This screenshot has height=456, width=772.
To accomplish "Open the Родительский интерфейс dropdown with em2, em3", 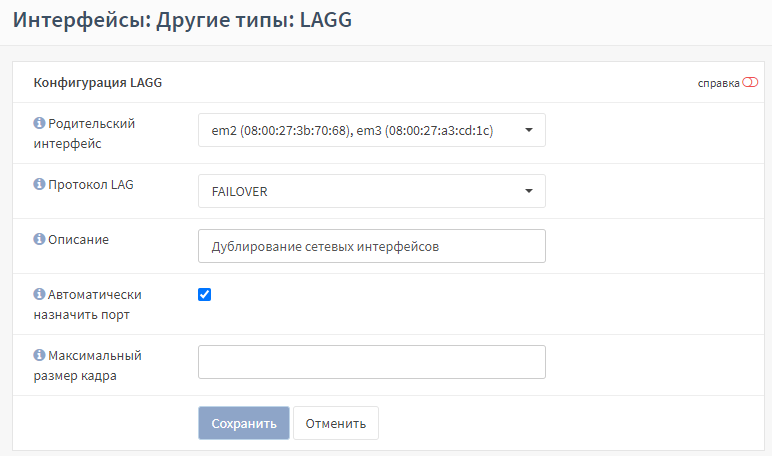I will tap(372, 130).
